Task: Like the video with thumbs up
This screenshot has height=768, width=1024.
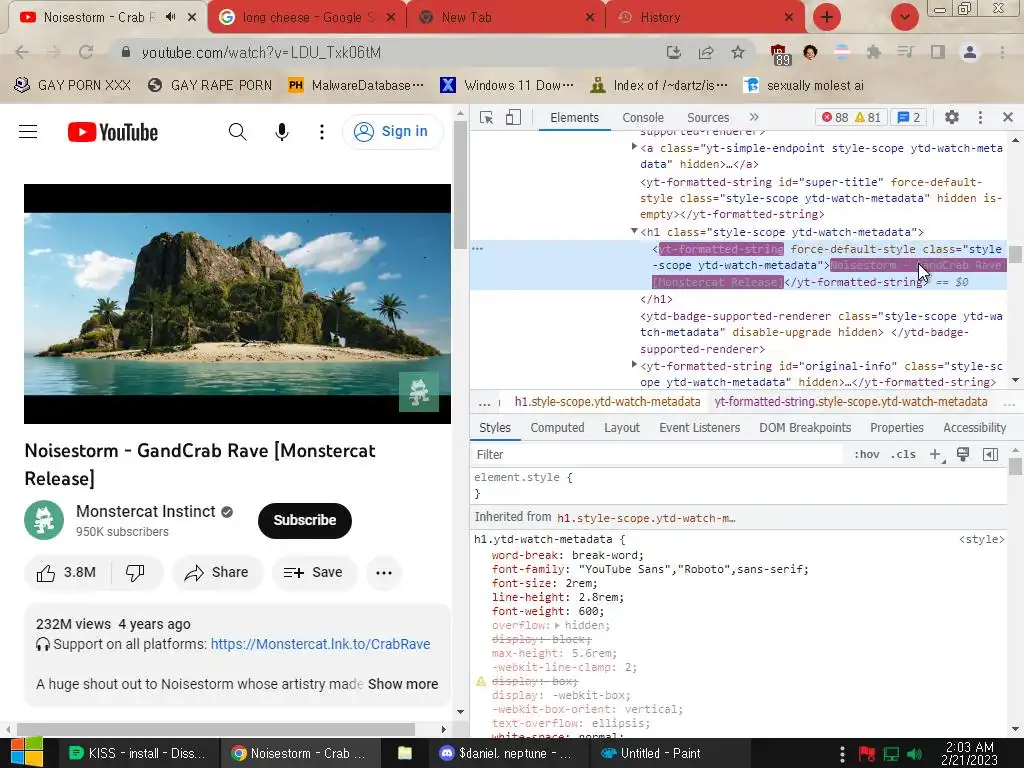Action: (67, 573)
